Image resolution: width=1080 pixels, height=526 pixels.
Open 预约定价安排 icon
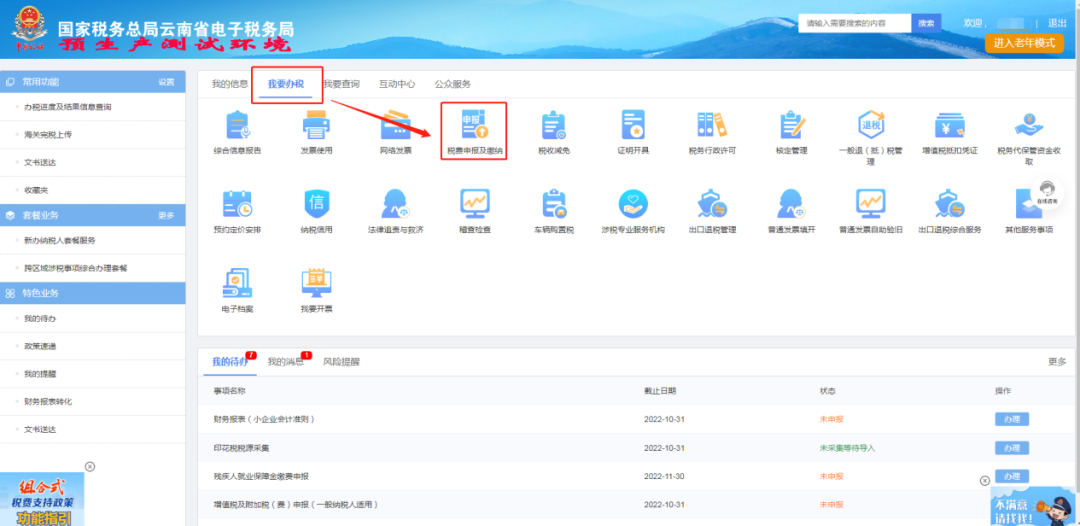(237, 204)
